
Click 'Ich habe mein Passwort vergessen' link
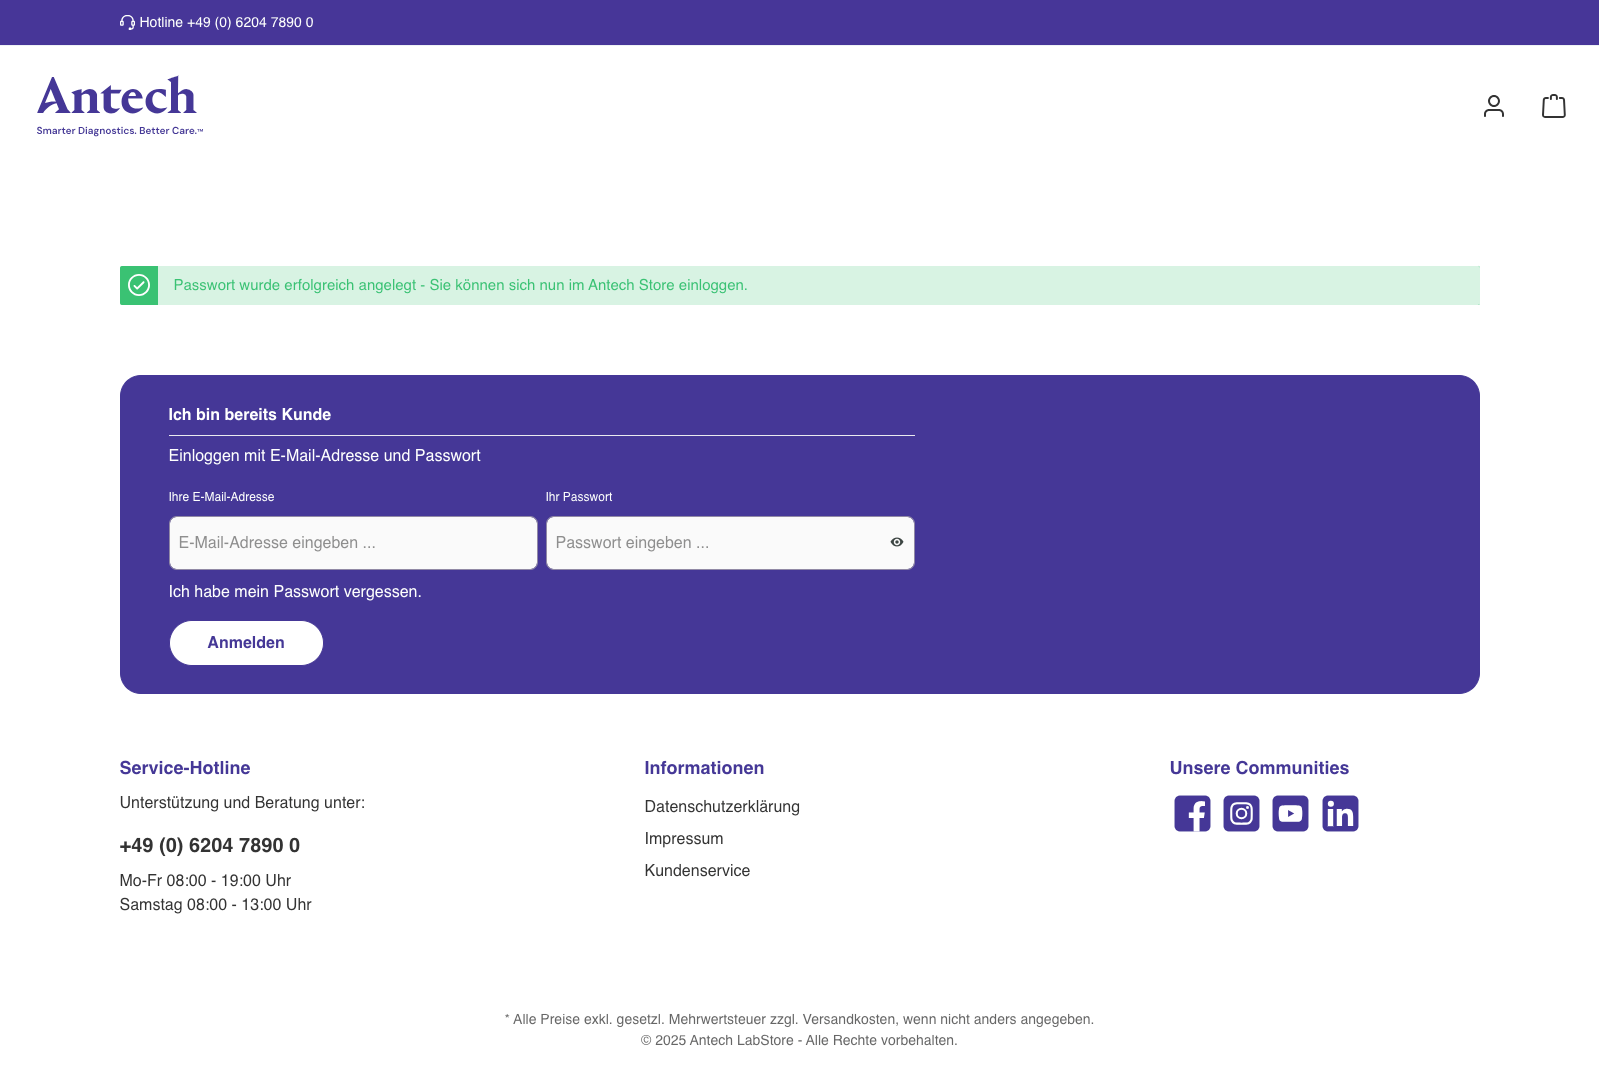coord(295,592)
